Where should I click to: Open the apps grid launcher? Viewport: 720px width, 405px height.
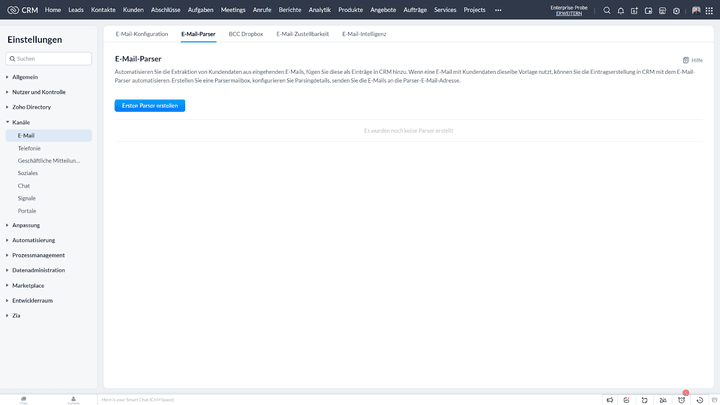709,11
